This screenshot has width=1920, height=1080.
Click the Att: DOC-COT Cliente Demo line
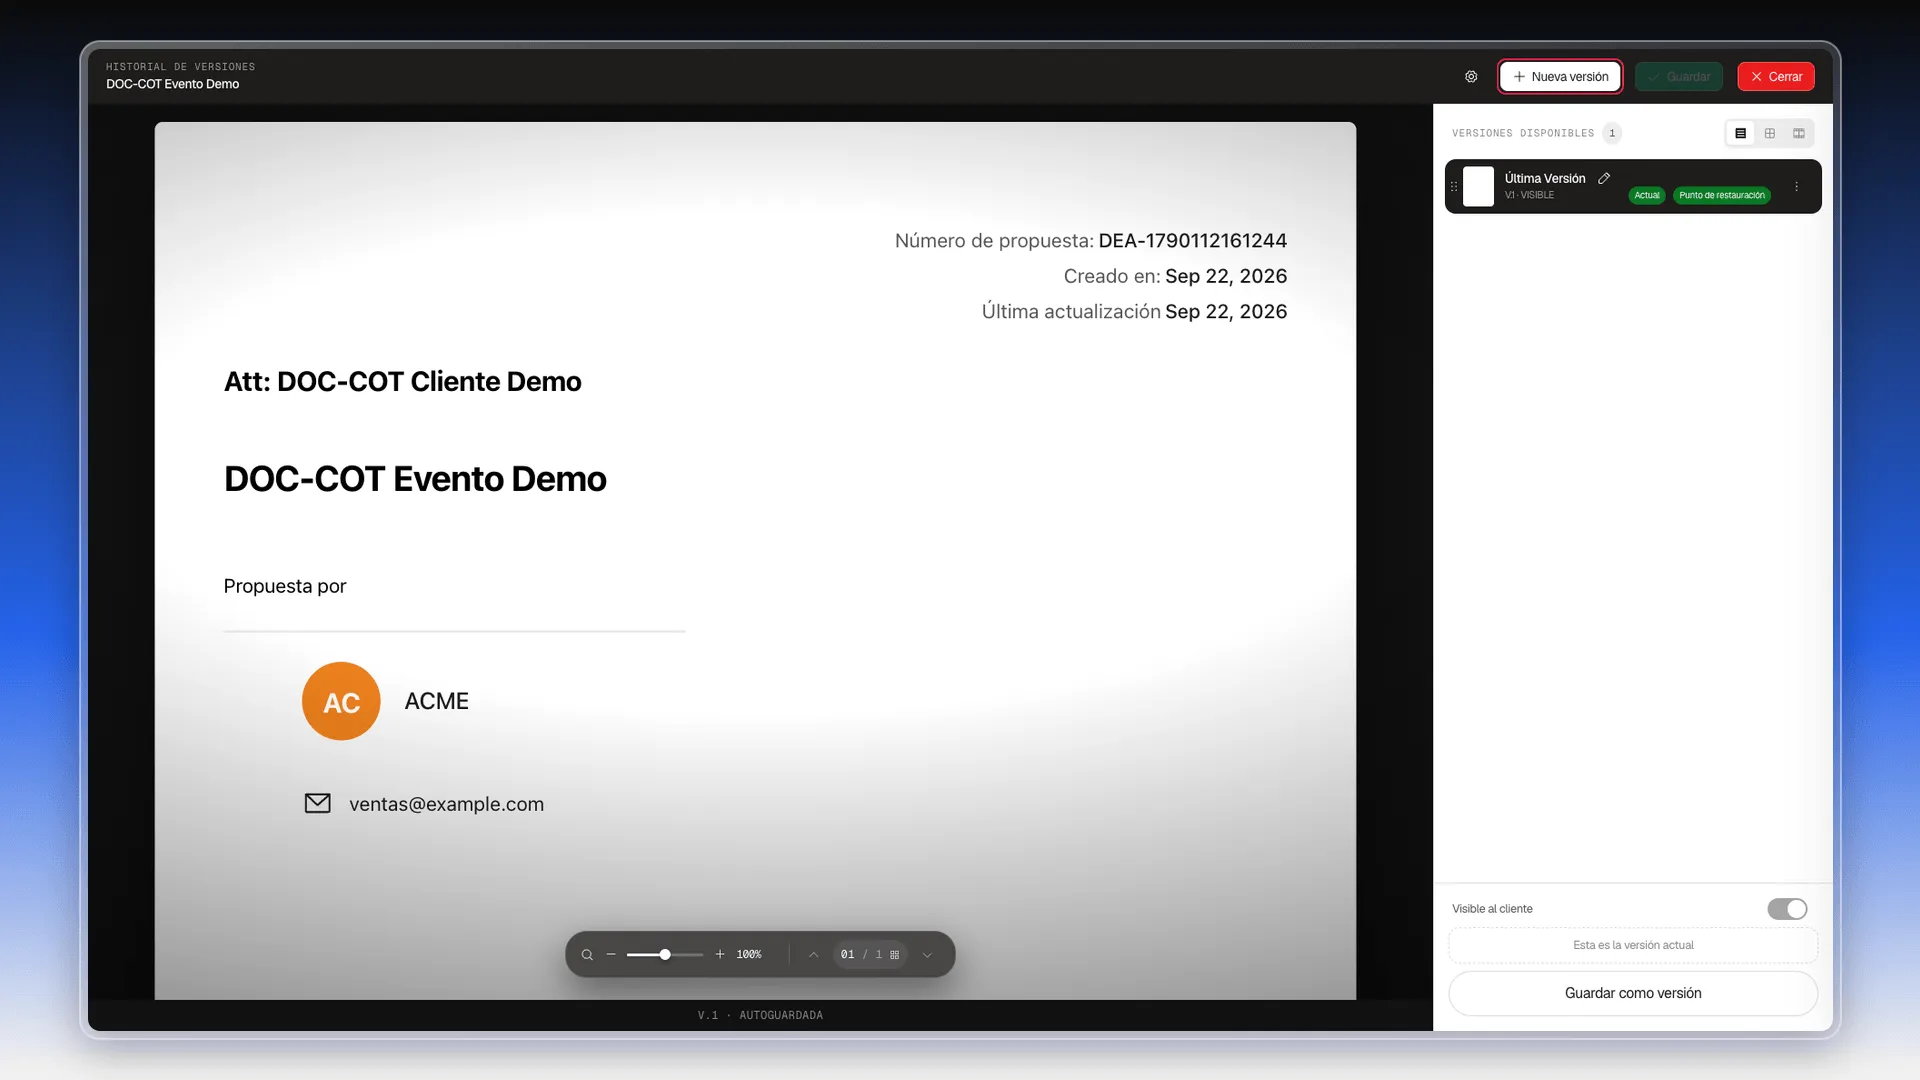(402, 382)
